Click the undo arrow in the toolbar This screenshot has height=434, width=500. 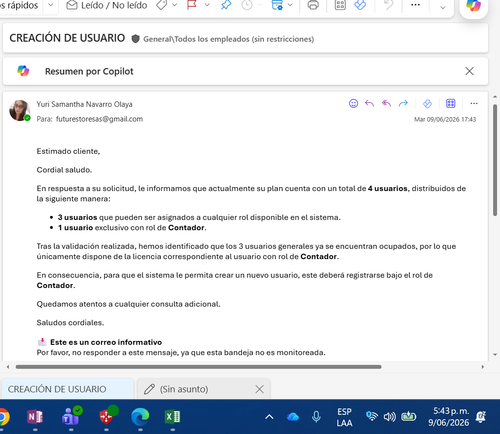pos(388,5)
